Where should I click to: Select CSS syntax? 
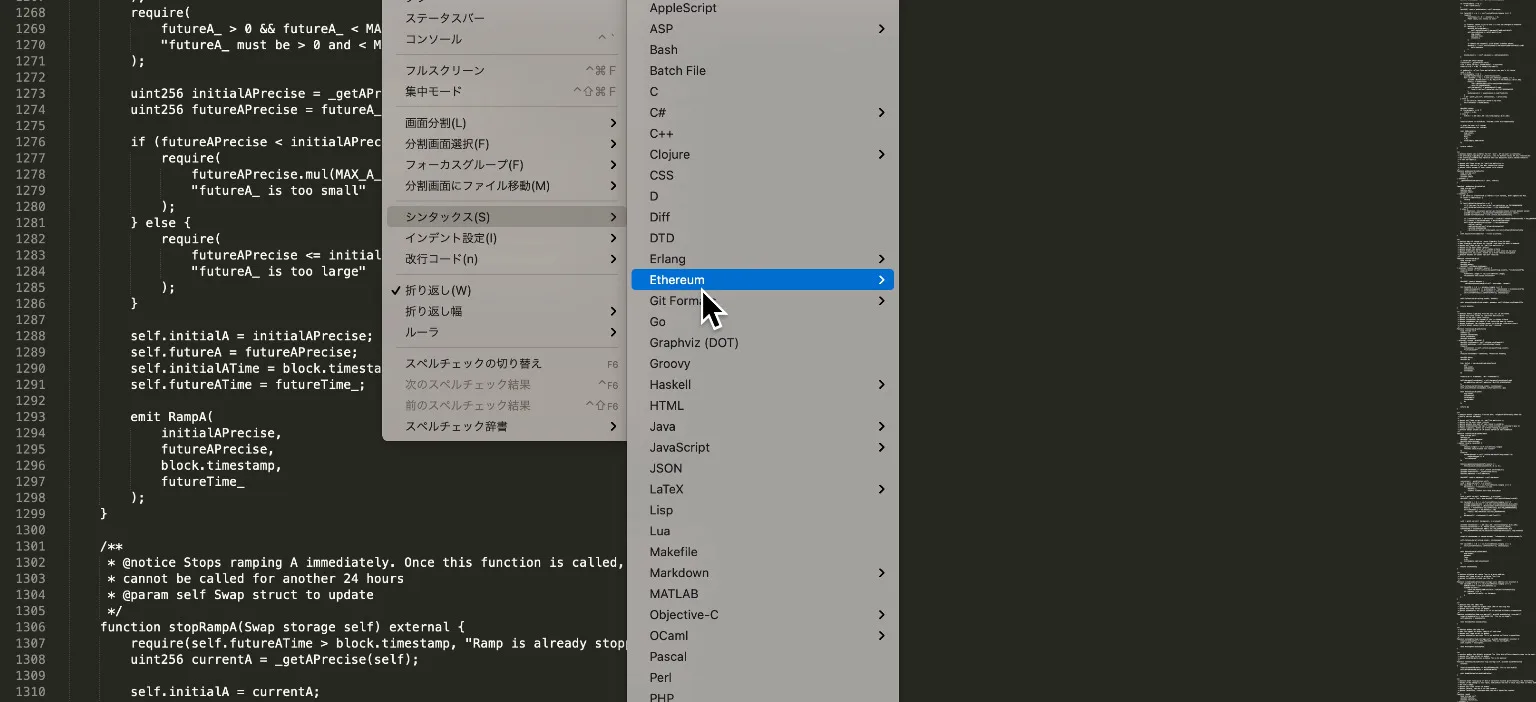click(763, 176)
